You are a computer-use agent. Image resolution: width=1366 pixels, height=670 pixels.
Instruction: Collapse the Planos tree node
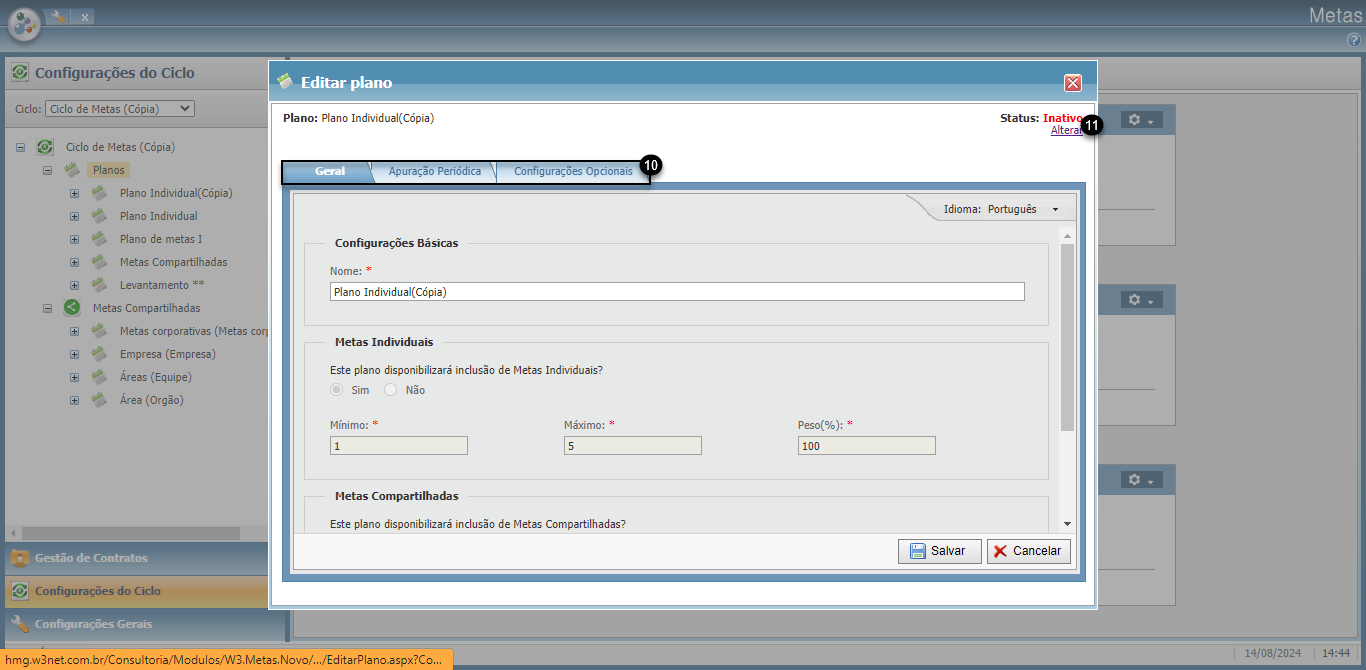pyautogui.click(x=47, y=170)
